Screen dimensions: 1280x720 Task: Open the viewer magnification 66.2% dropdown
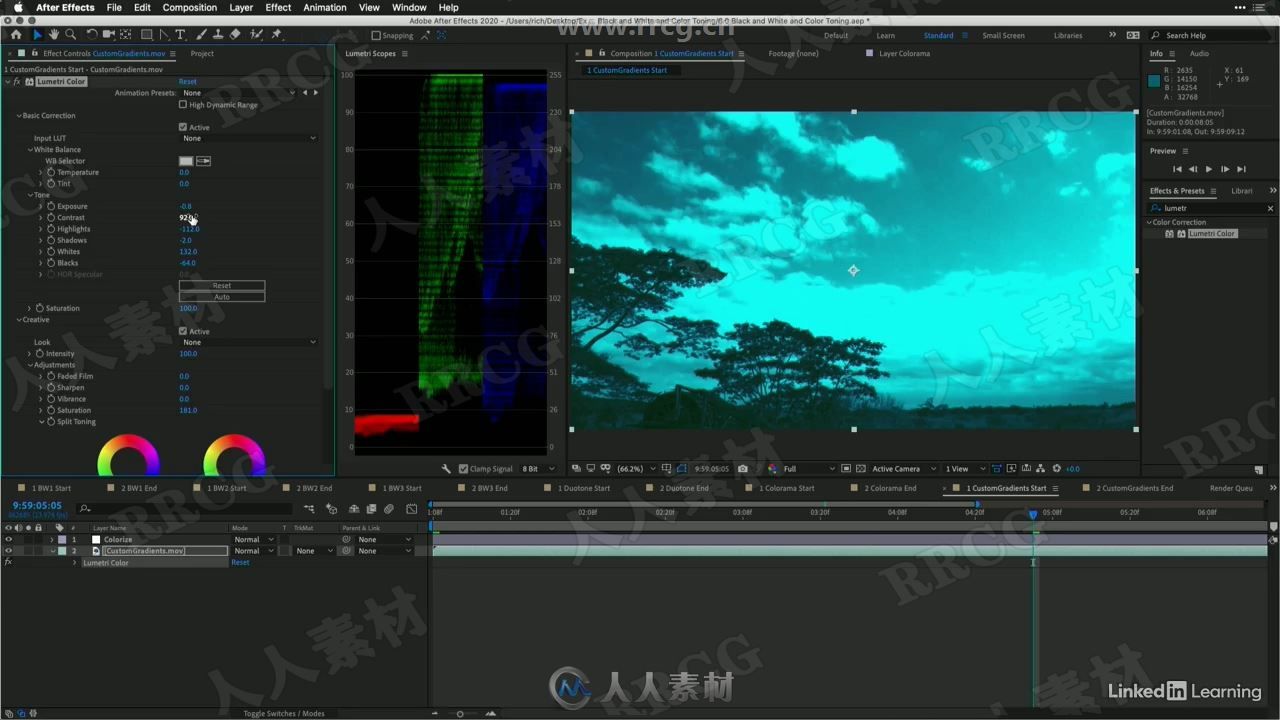[636, 469]
